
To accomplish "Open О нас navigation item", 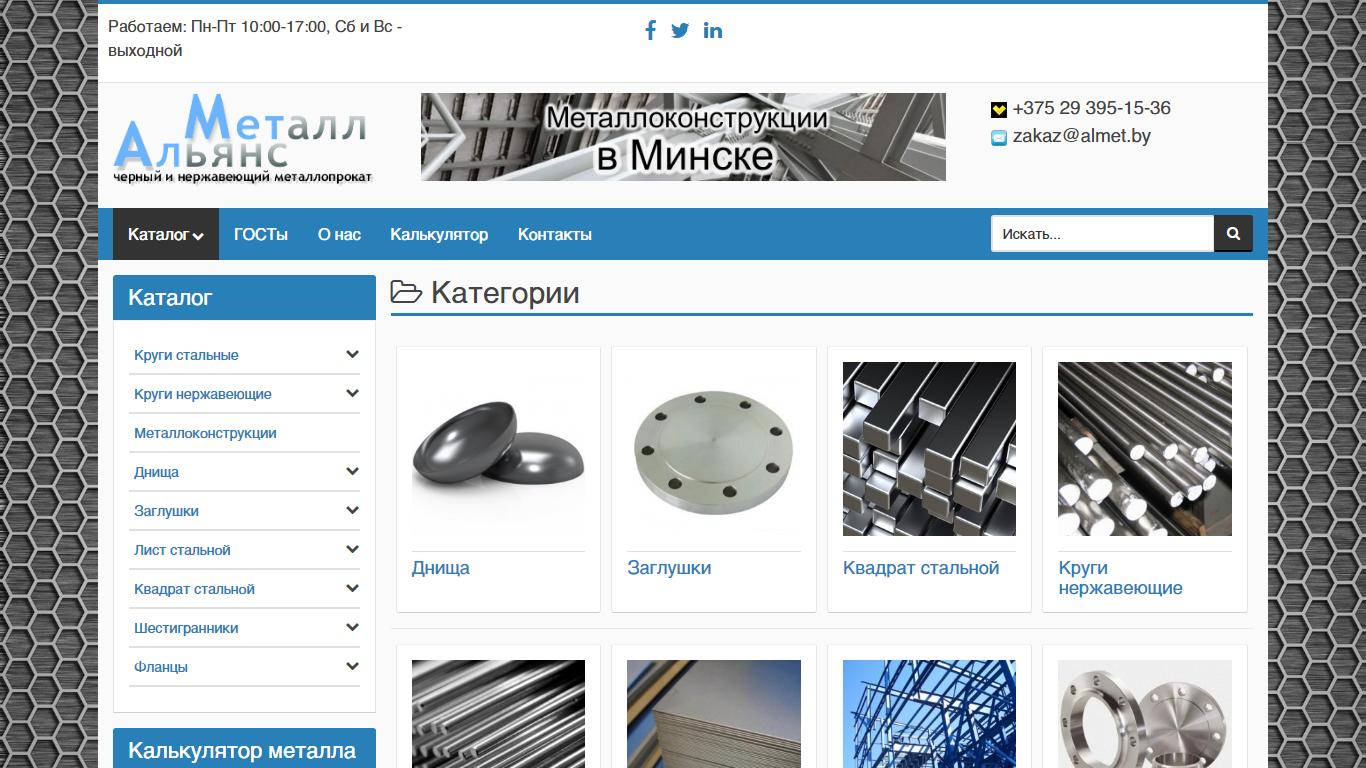I will [339, 234].
